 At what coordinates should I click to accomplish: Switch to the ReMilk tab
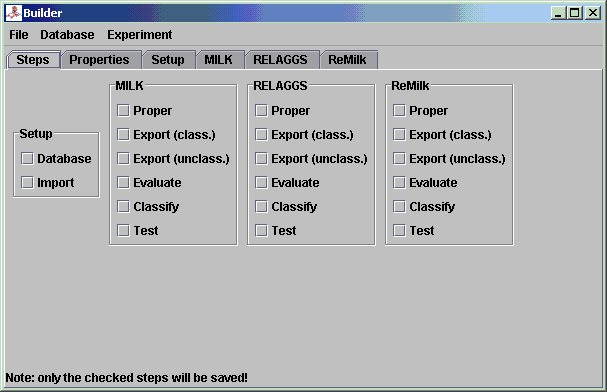tap(348, 60)
